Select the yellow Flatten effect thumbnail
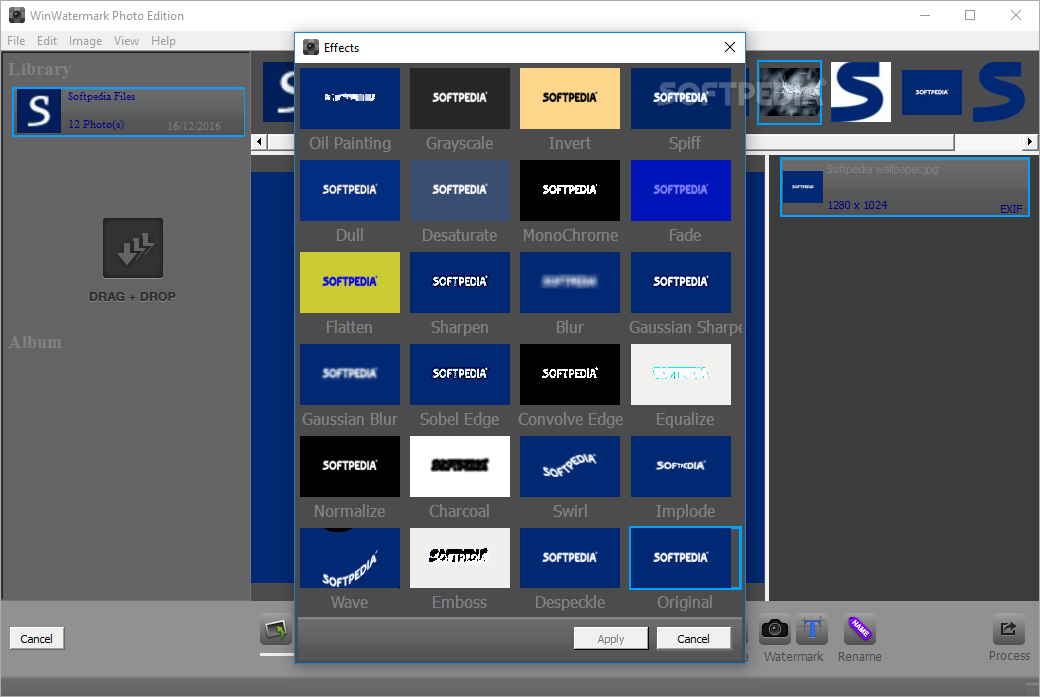This screenshot has width=1040, height=697. click(x=350, y=283)
